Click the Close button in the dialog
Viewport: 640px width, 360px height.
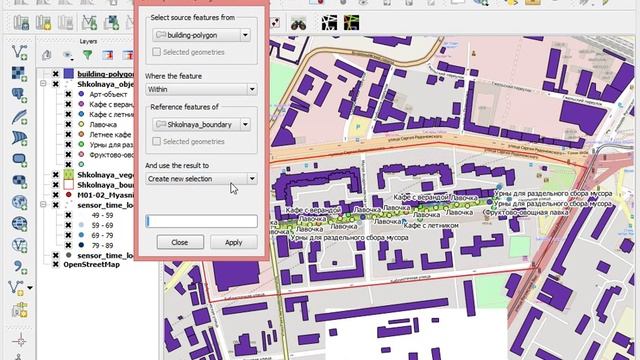(180, 242)
